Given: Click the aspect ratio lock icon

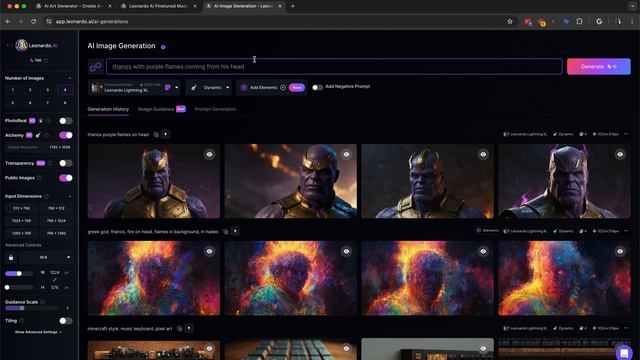Looking at the screenshot, I should [x=11, y=258].
